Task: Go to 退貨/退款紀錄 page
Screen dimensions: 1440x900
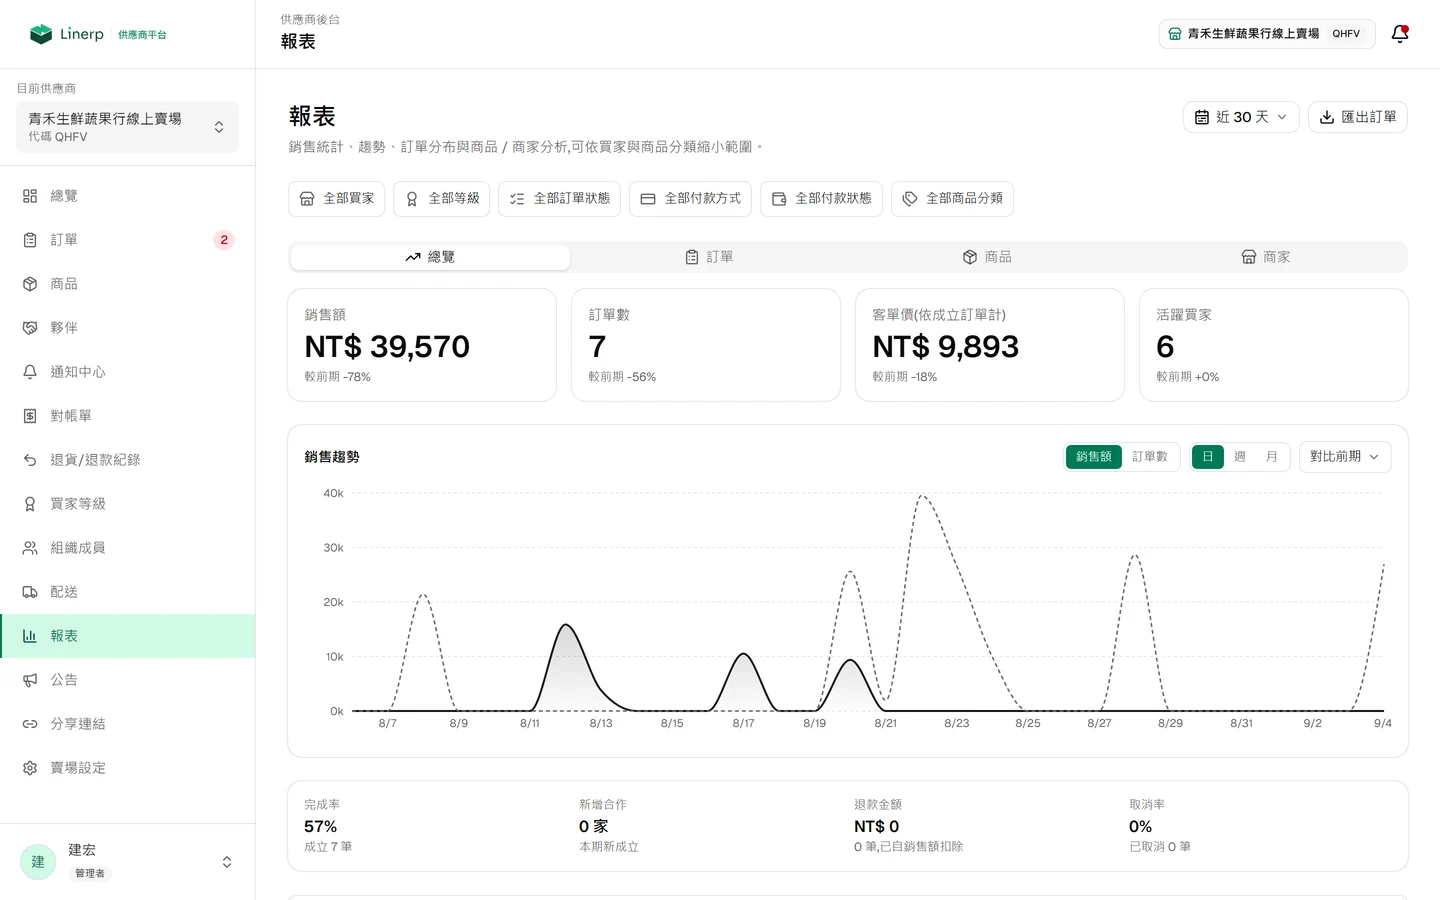Action: click(127, 460)
